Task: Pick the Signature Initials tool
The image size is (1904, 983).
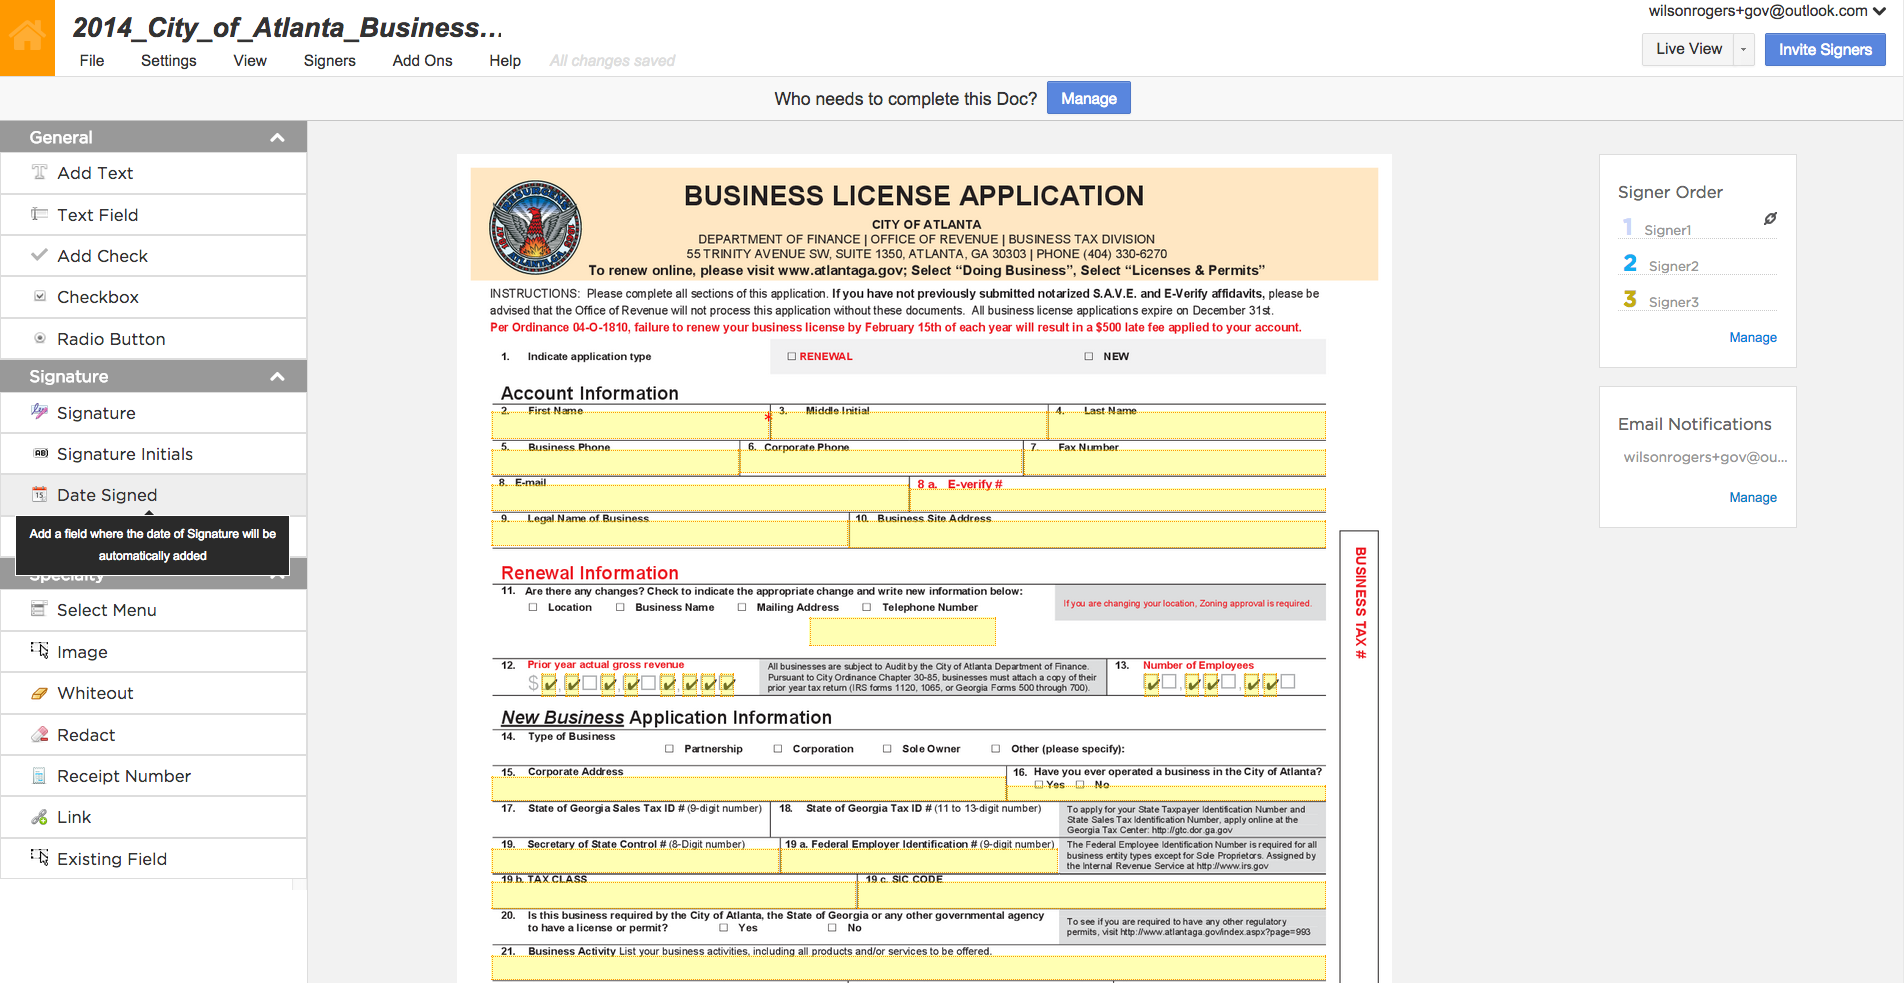Action: (x=124, y=453)
